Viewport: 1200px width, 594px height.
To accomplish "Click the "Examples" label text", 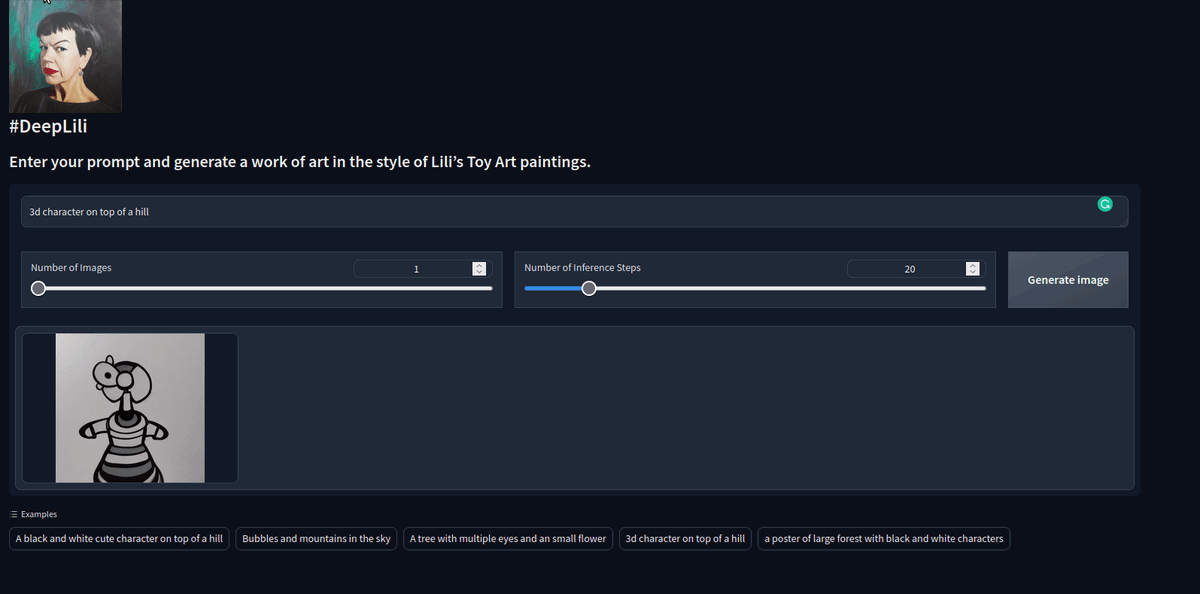I will (x=39, y=514).
